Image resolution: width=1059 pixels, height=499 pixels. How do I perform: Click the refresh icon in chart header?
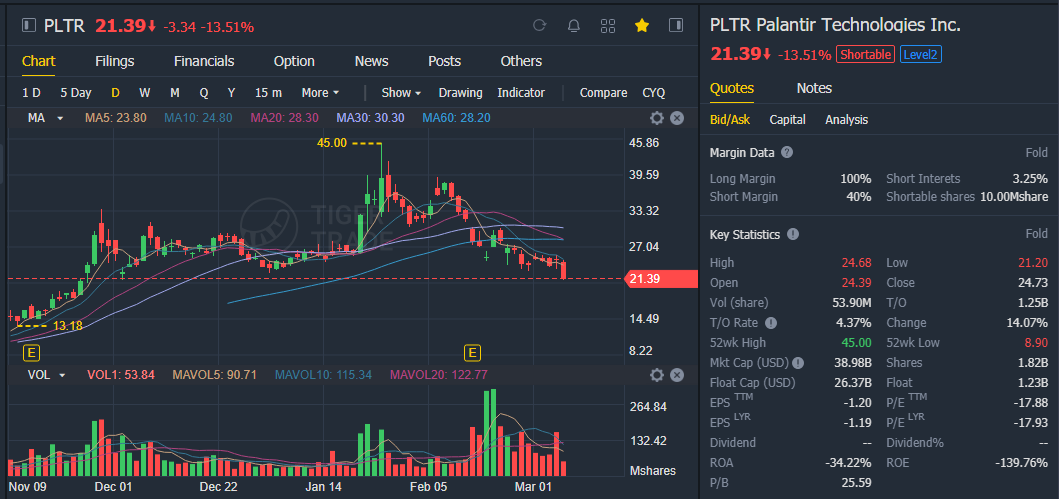(x=539, y=26)
